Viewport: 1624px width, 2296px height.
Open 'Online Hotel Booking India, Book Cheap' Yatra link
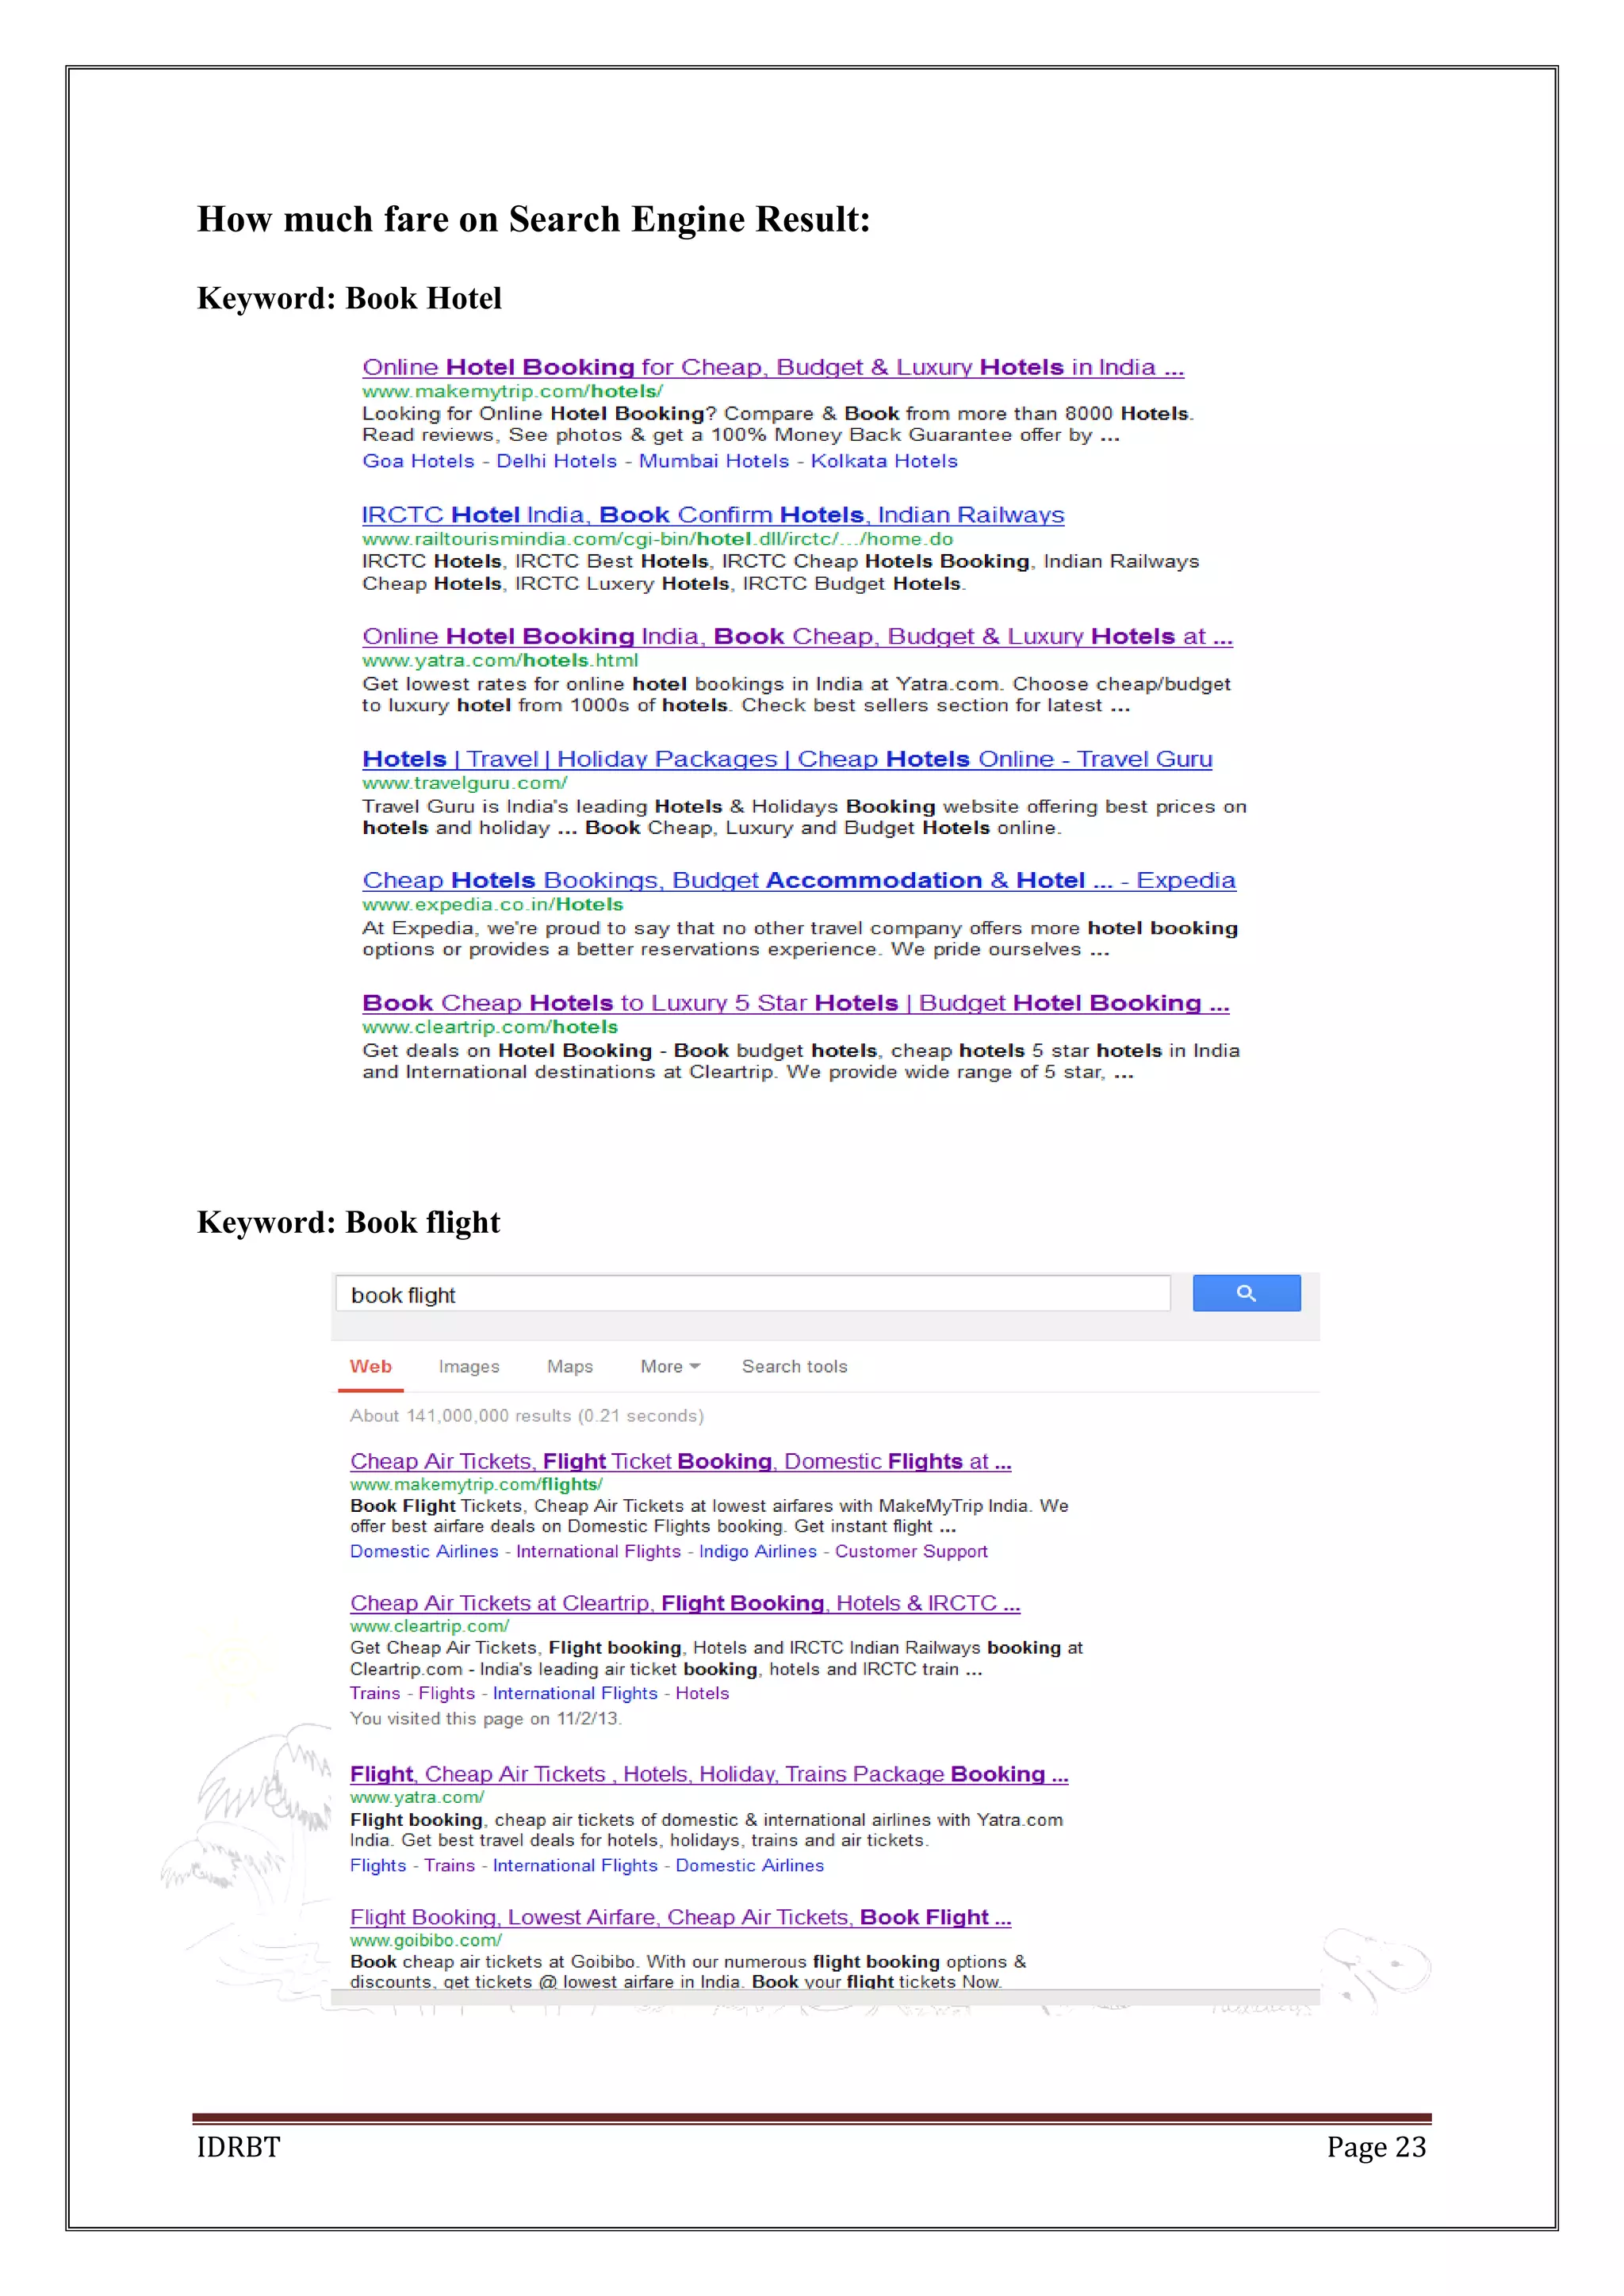coord(797,637)
